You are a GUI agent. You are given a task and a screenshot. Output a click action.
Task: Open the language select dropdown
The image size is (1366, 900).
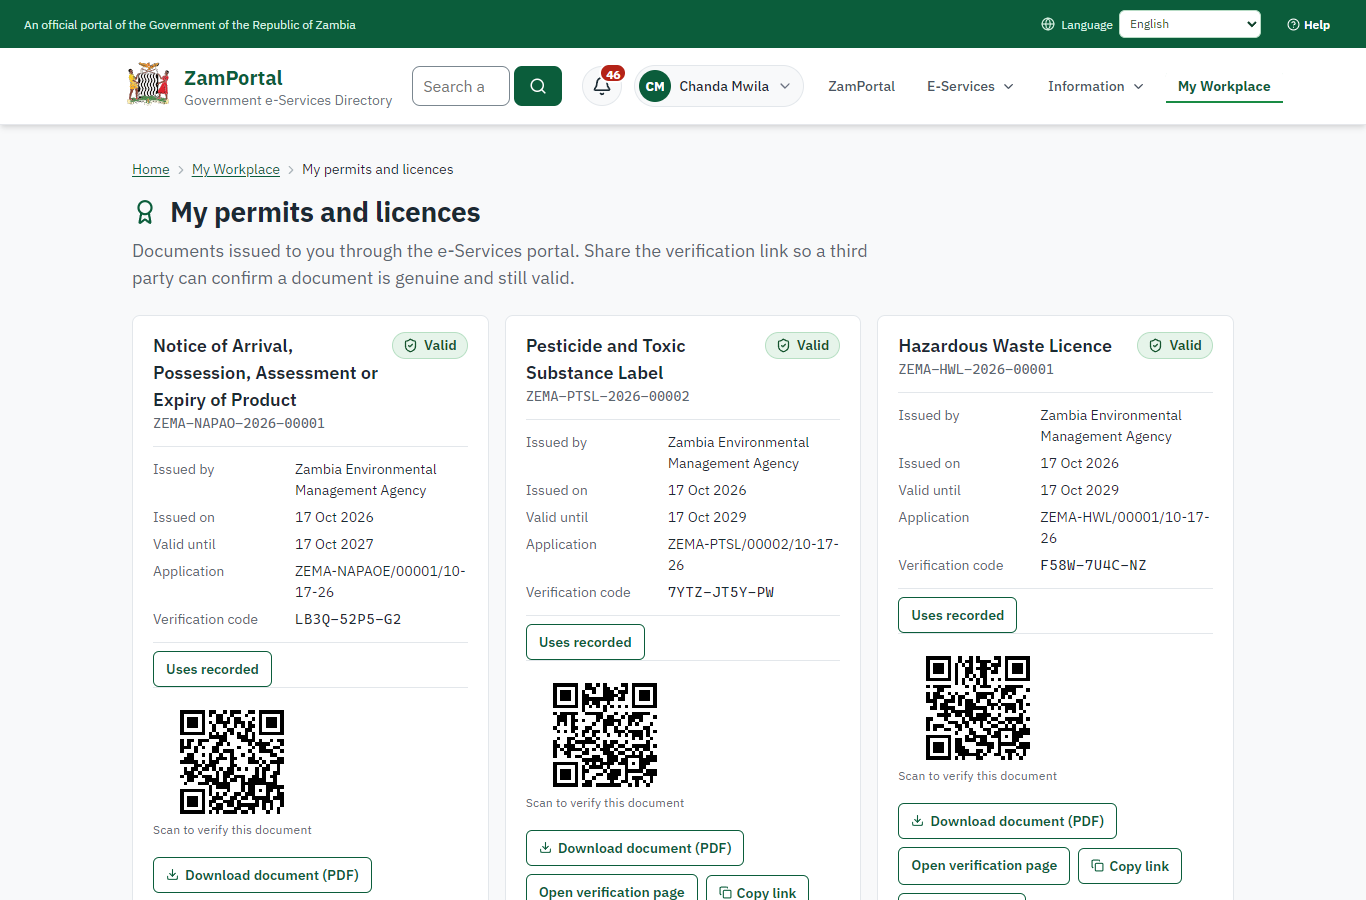(1190, 24)
